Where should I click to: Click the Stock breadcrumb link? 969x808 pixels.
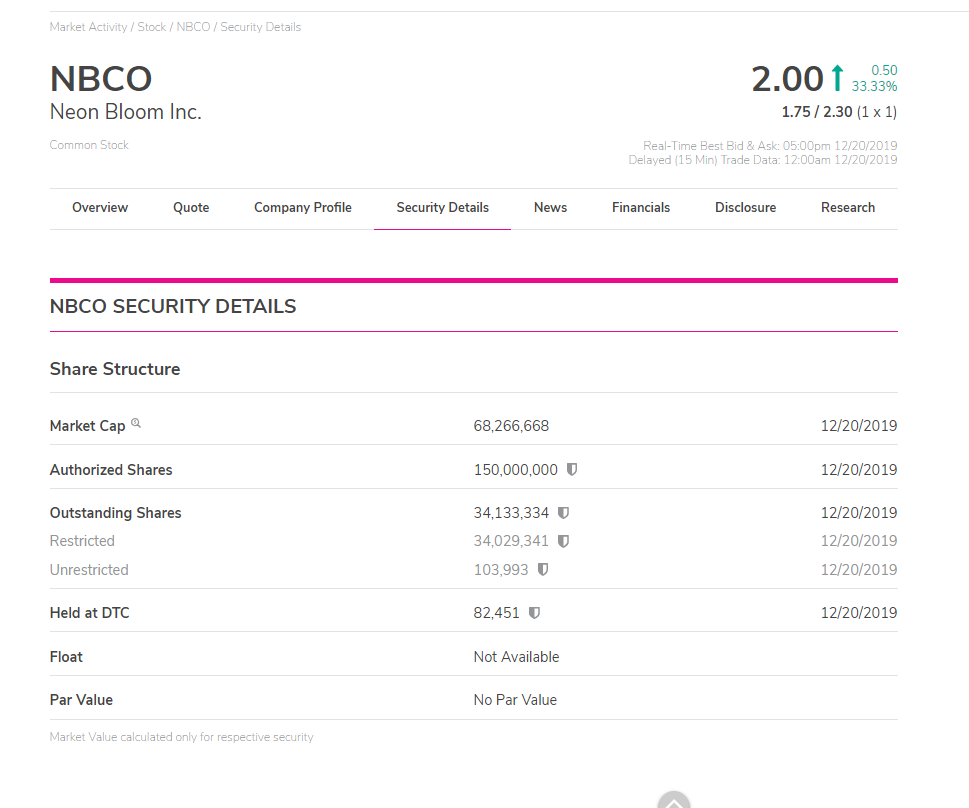click(x=152, y=27)
